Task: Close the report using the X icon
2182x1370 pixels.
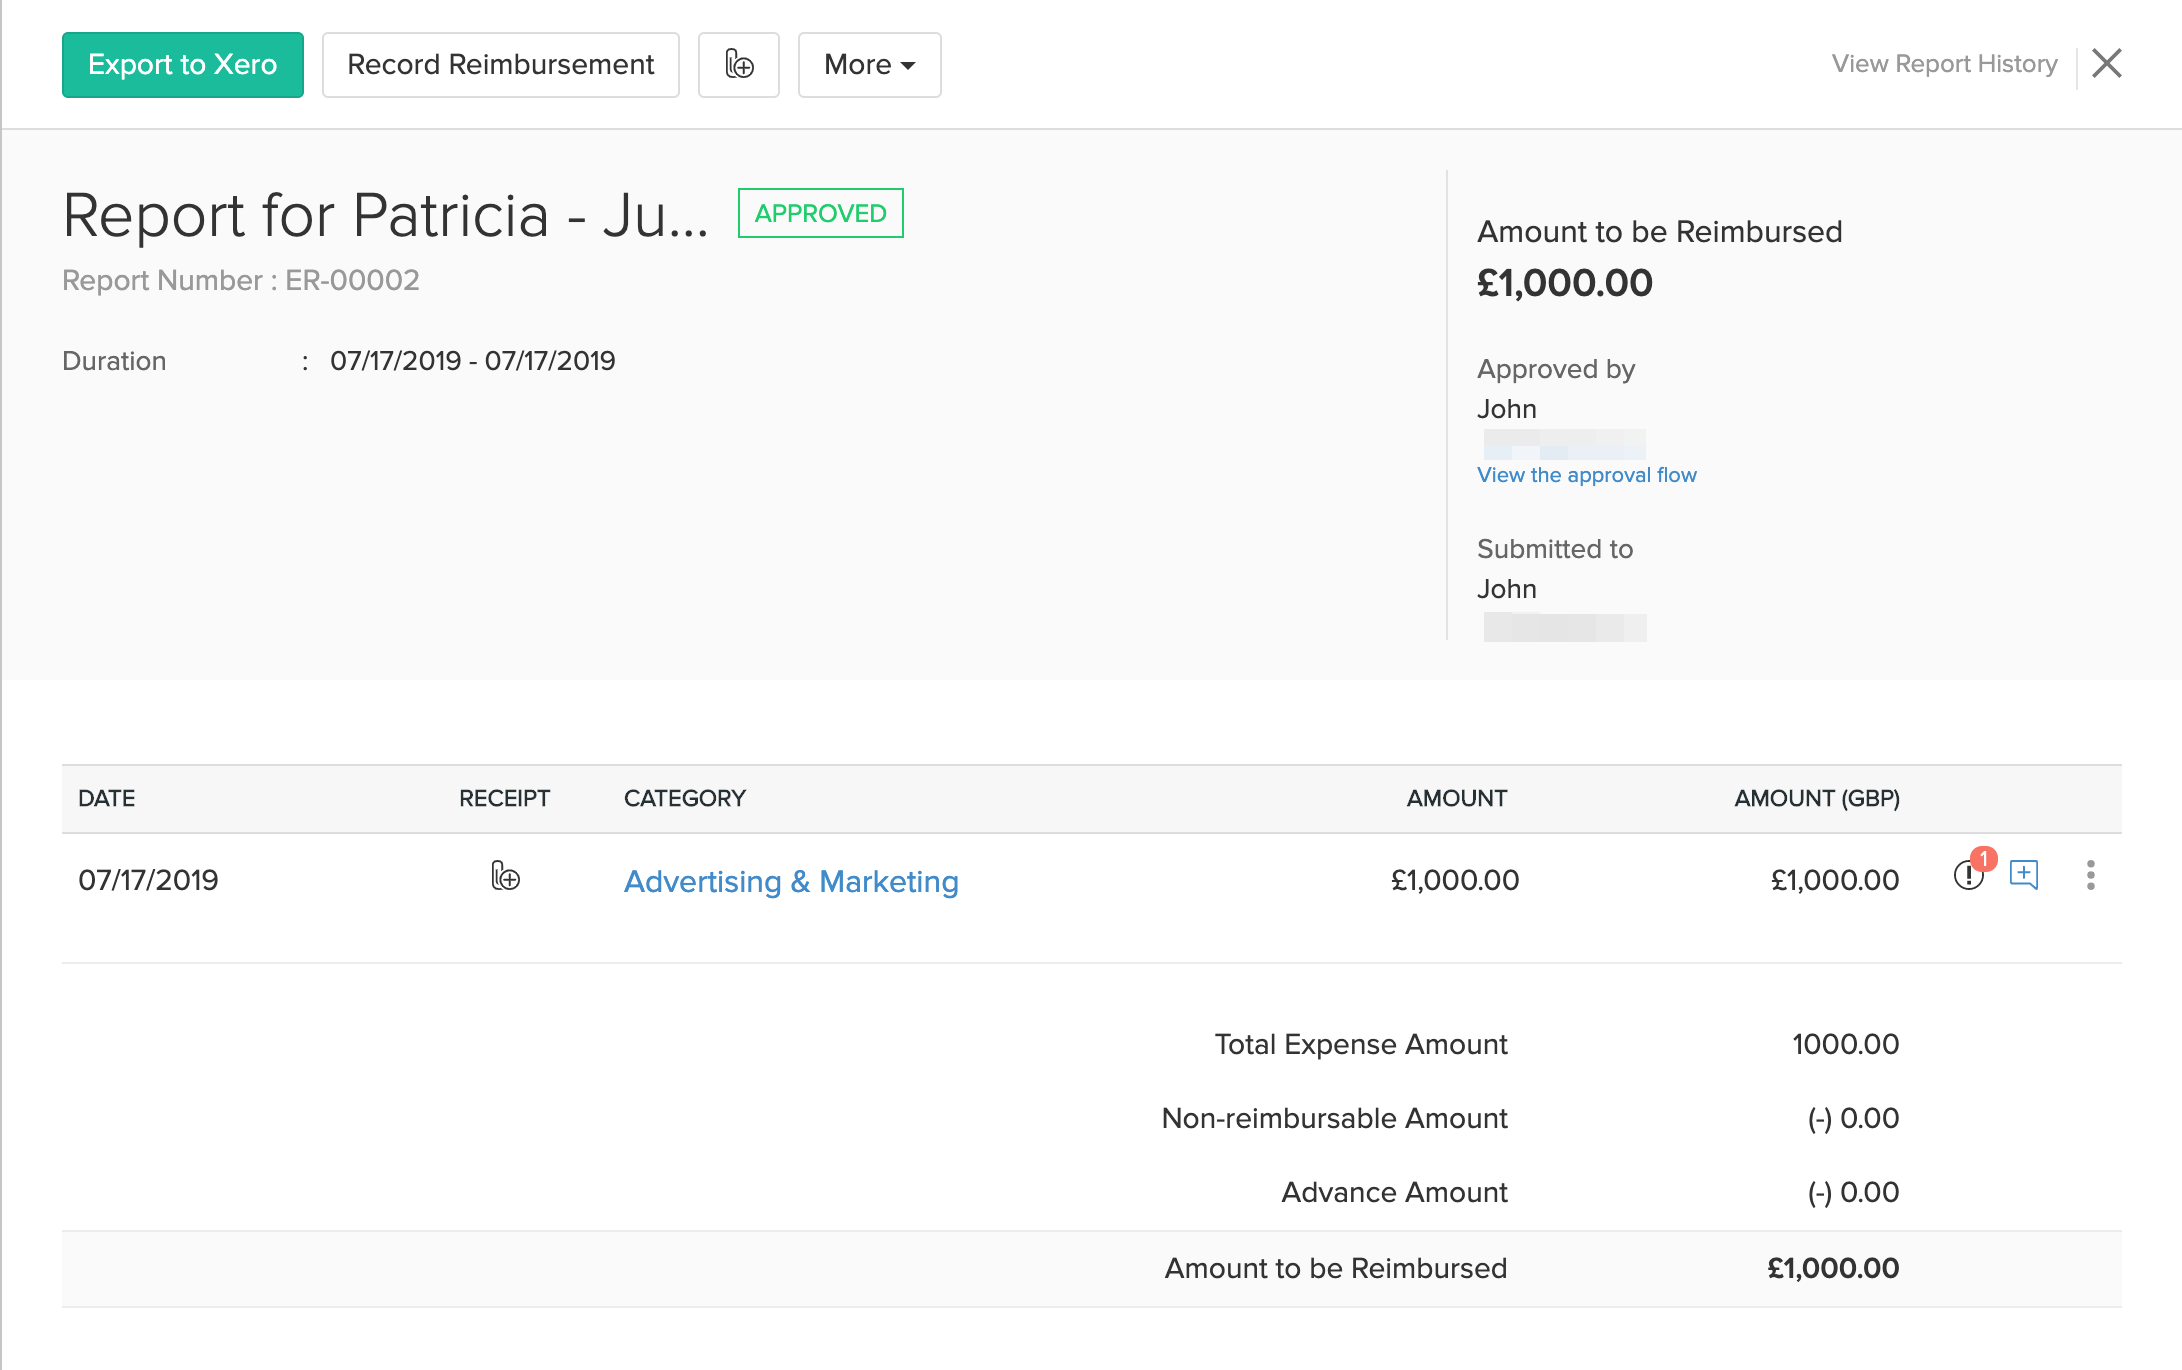Action: click(x=2106, y=64)
